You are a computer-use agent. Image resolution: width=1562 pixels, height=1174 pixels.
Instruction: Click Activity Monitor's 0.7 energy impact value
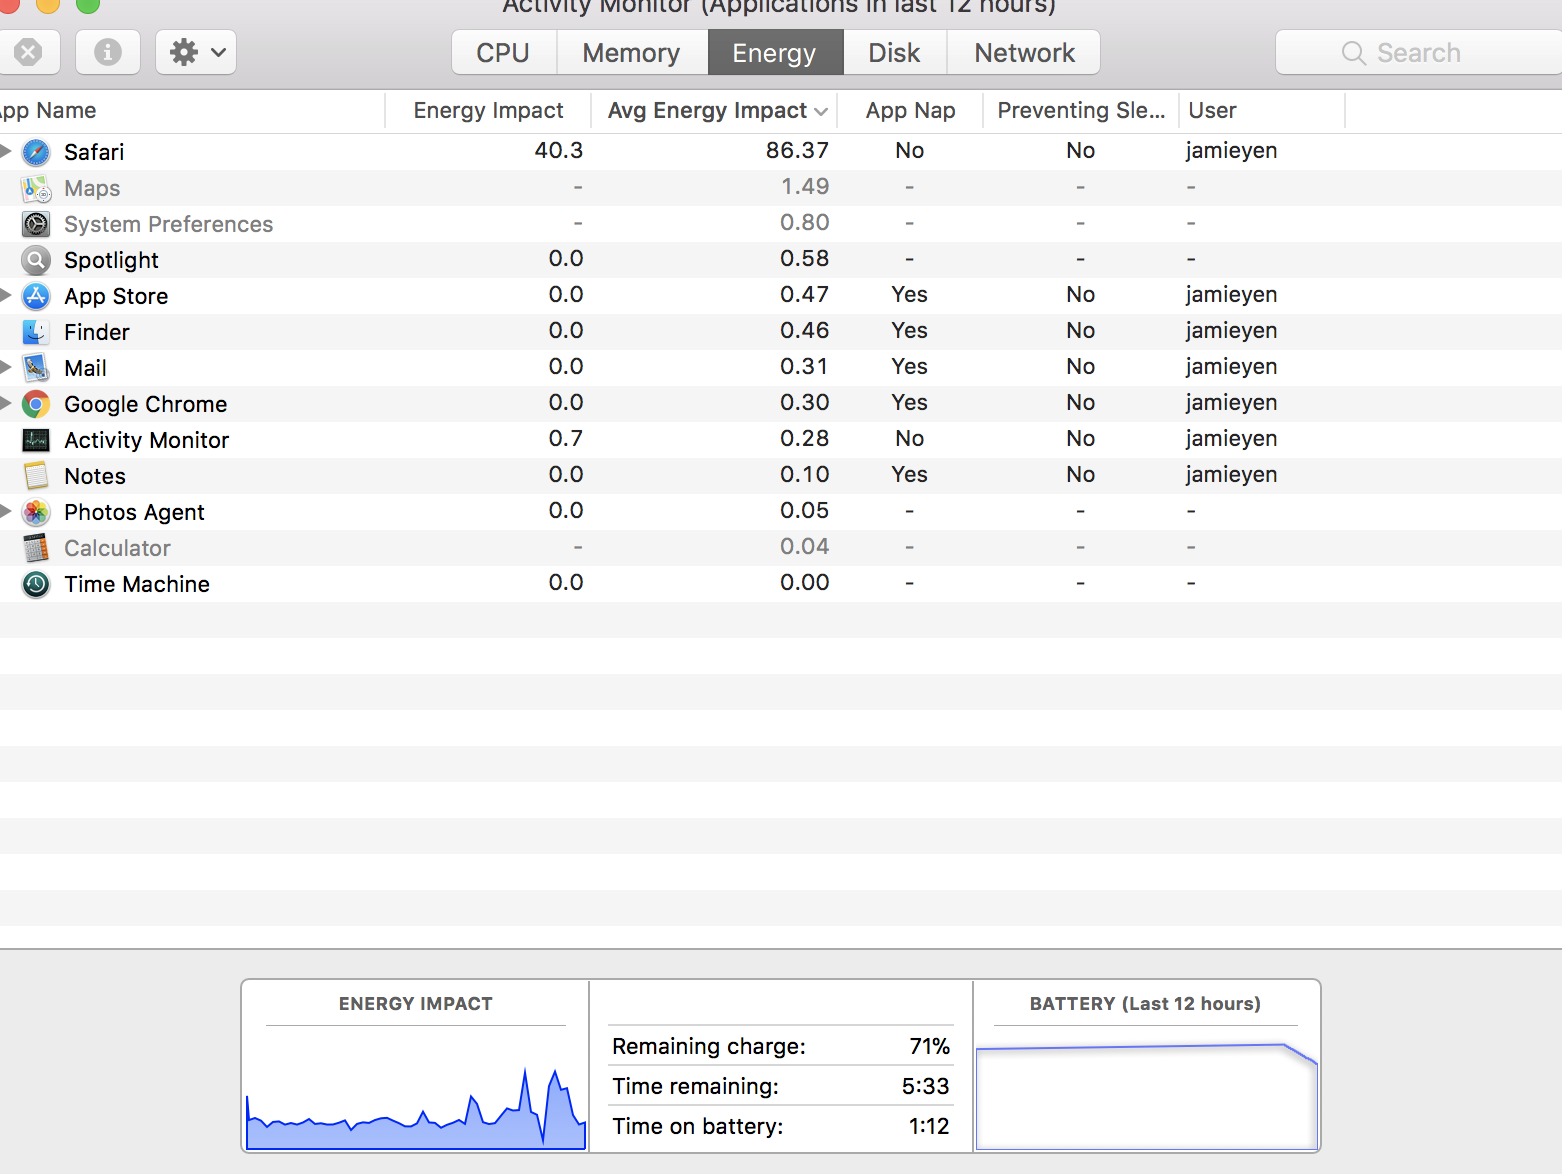coord(566,438)
